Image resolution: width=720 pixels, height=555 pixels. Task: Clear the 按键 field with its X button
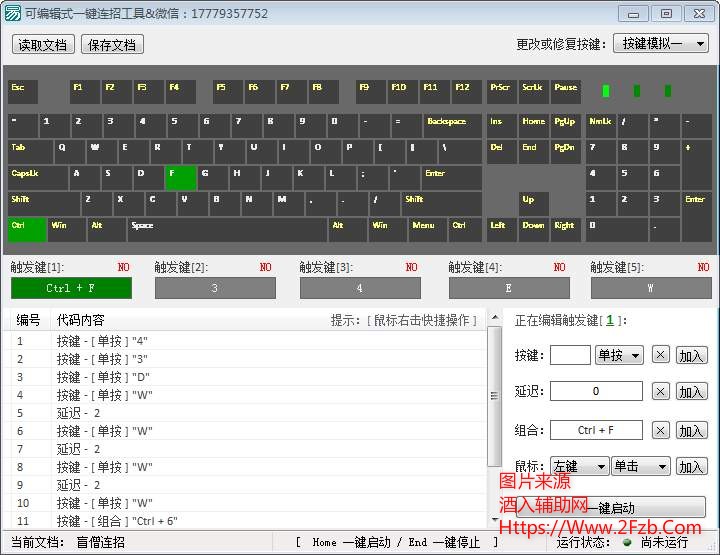point(660,355)
